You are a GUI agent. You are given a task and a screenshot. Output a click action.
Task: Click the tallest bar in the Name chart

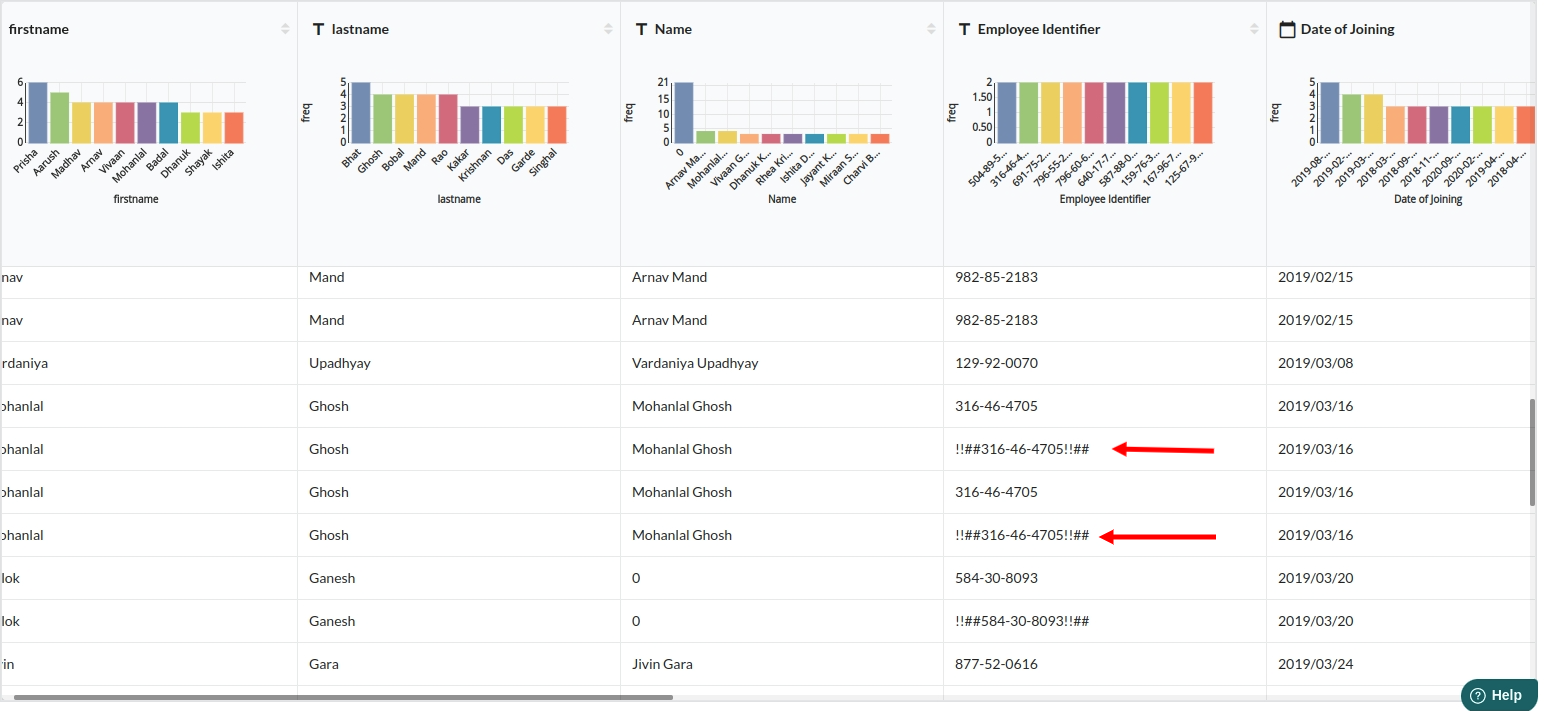[684, 112]
